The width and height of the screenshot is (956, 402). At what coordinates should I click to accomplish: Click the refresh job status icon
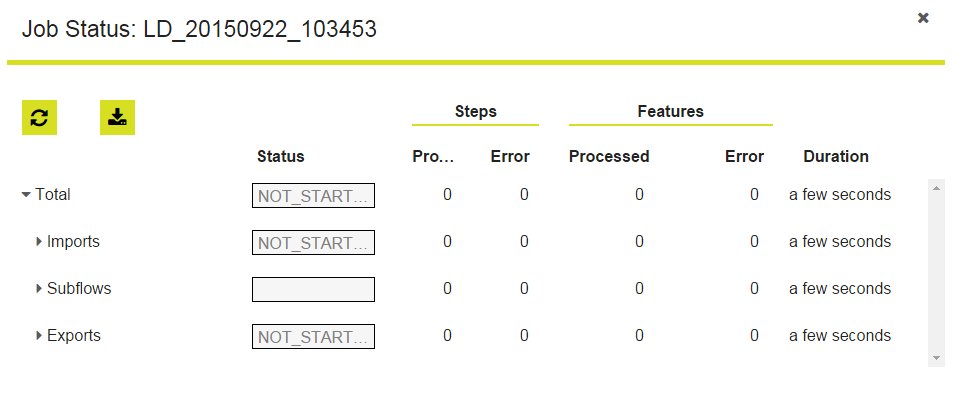39,118
